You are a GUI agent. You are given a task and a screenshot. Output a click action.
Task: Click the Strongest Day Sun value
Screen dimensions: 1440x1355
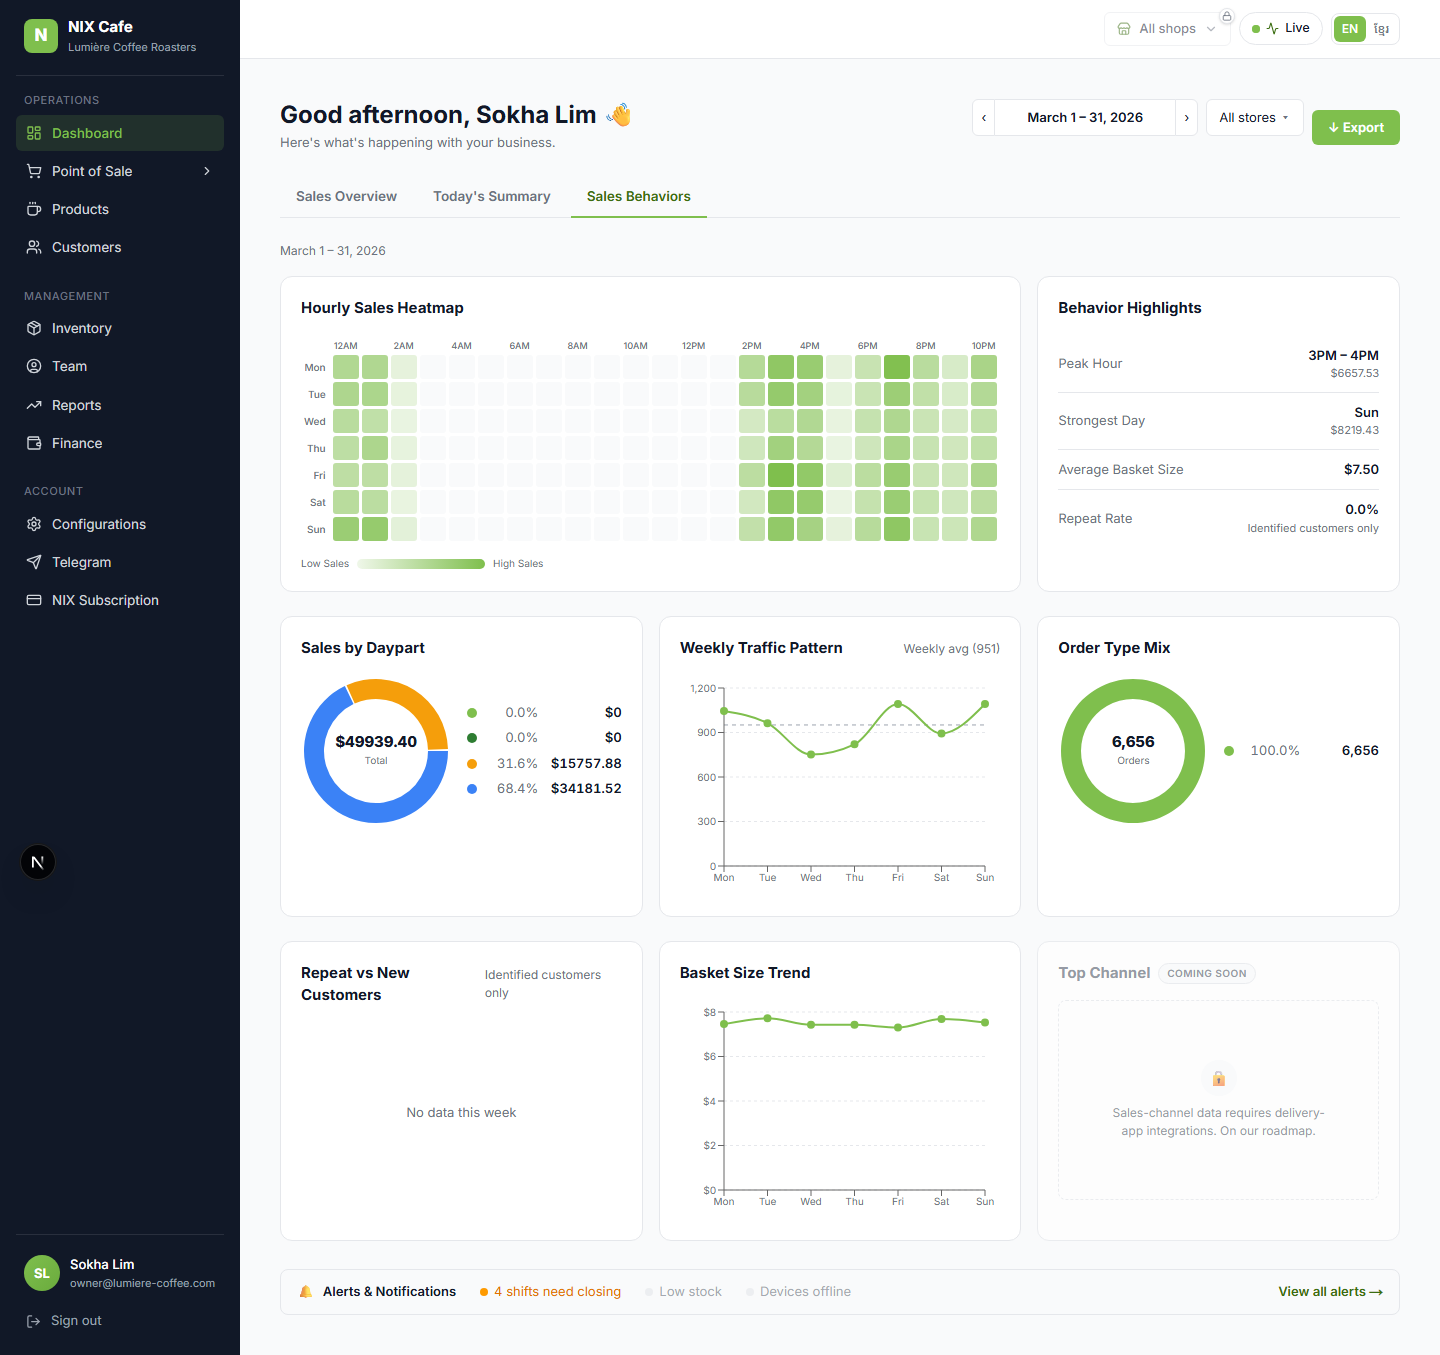[x=1366, y=412]
